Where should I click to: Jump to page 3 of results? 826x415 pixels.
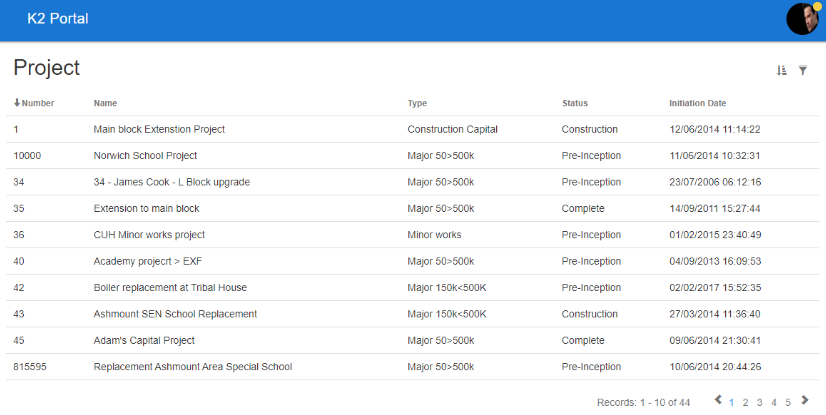click(759, 402)
